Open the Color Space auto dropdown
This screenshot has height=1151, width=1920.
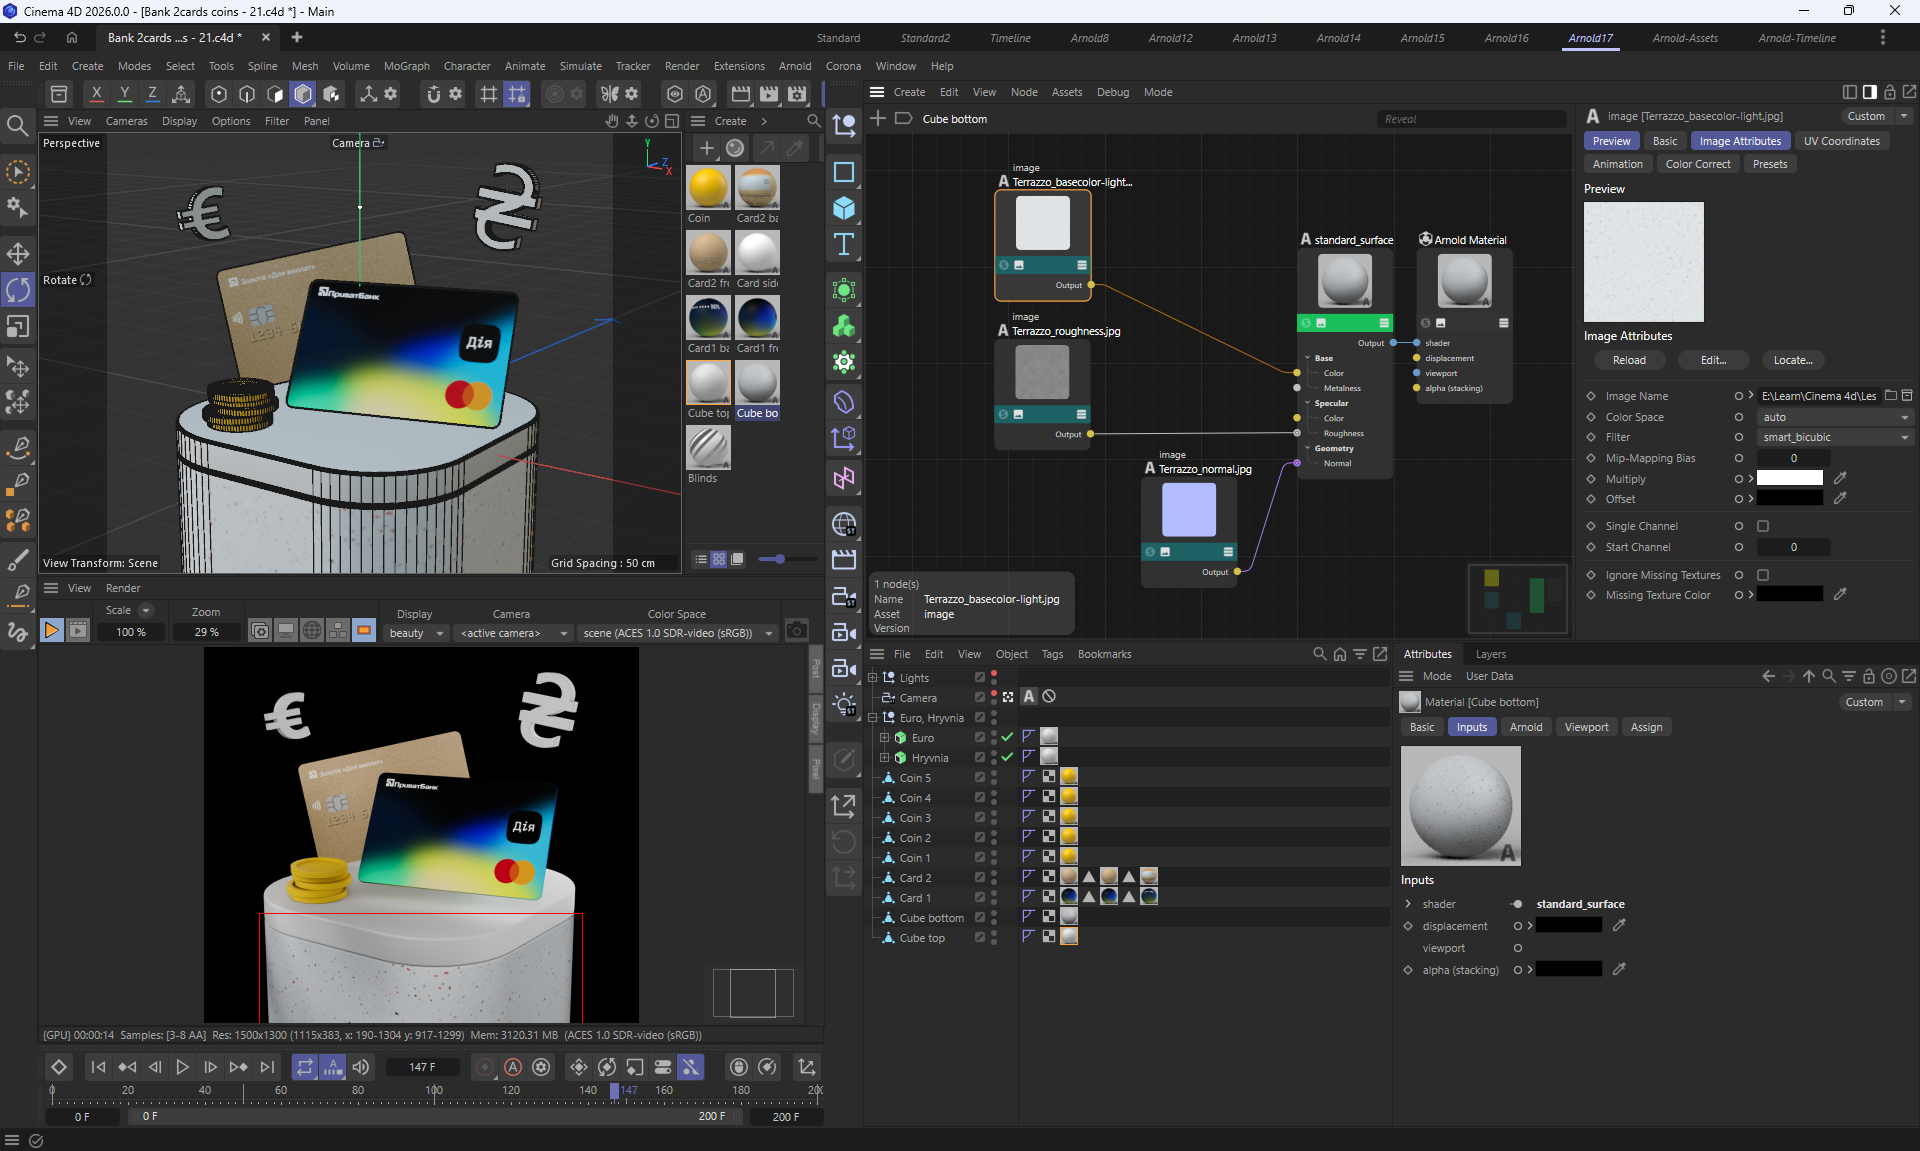[1835, 417]
